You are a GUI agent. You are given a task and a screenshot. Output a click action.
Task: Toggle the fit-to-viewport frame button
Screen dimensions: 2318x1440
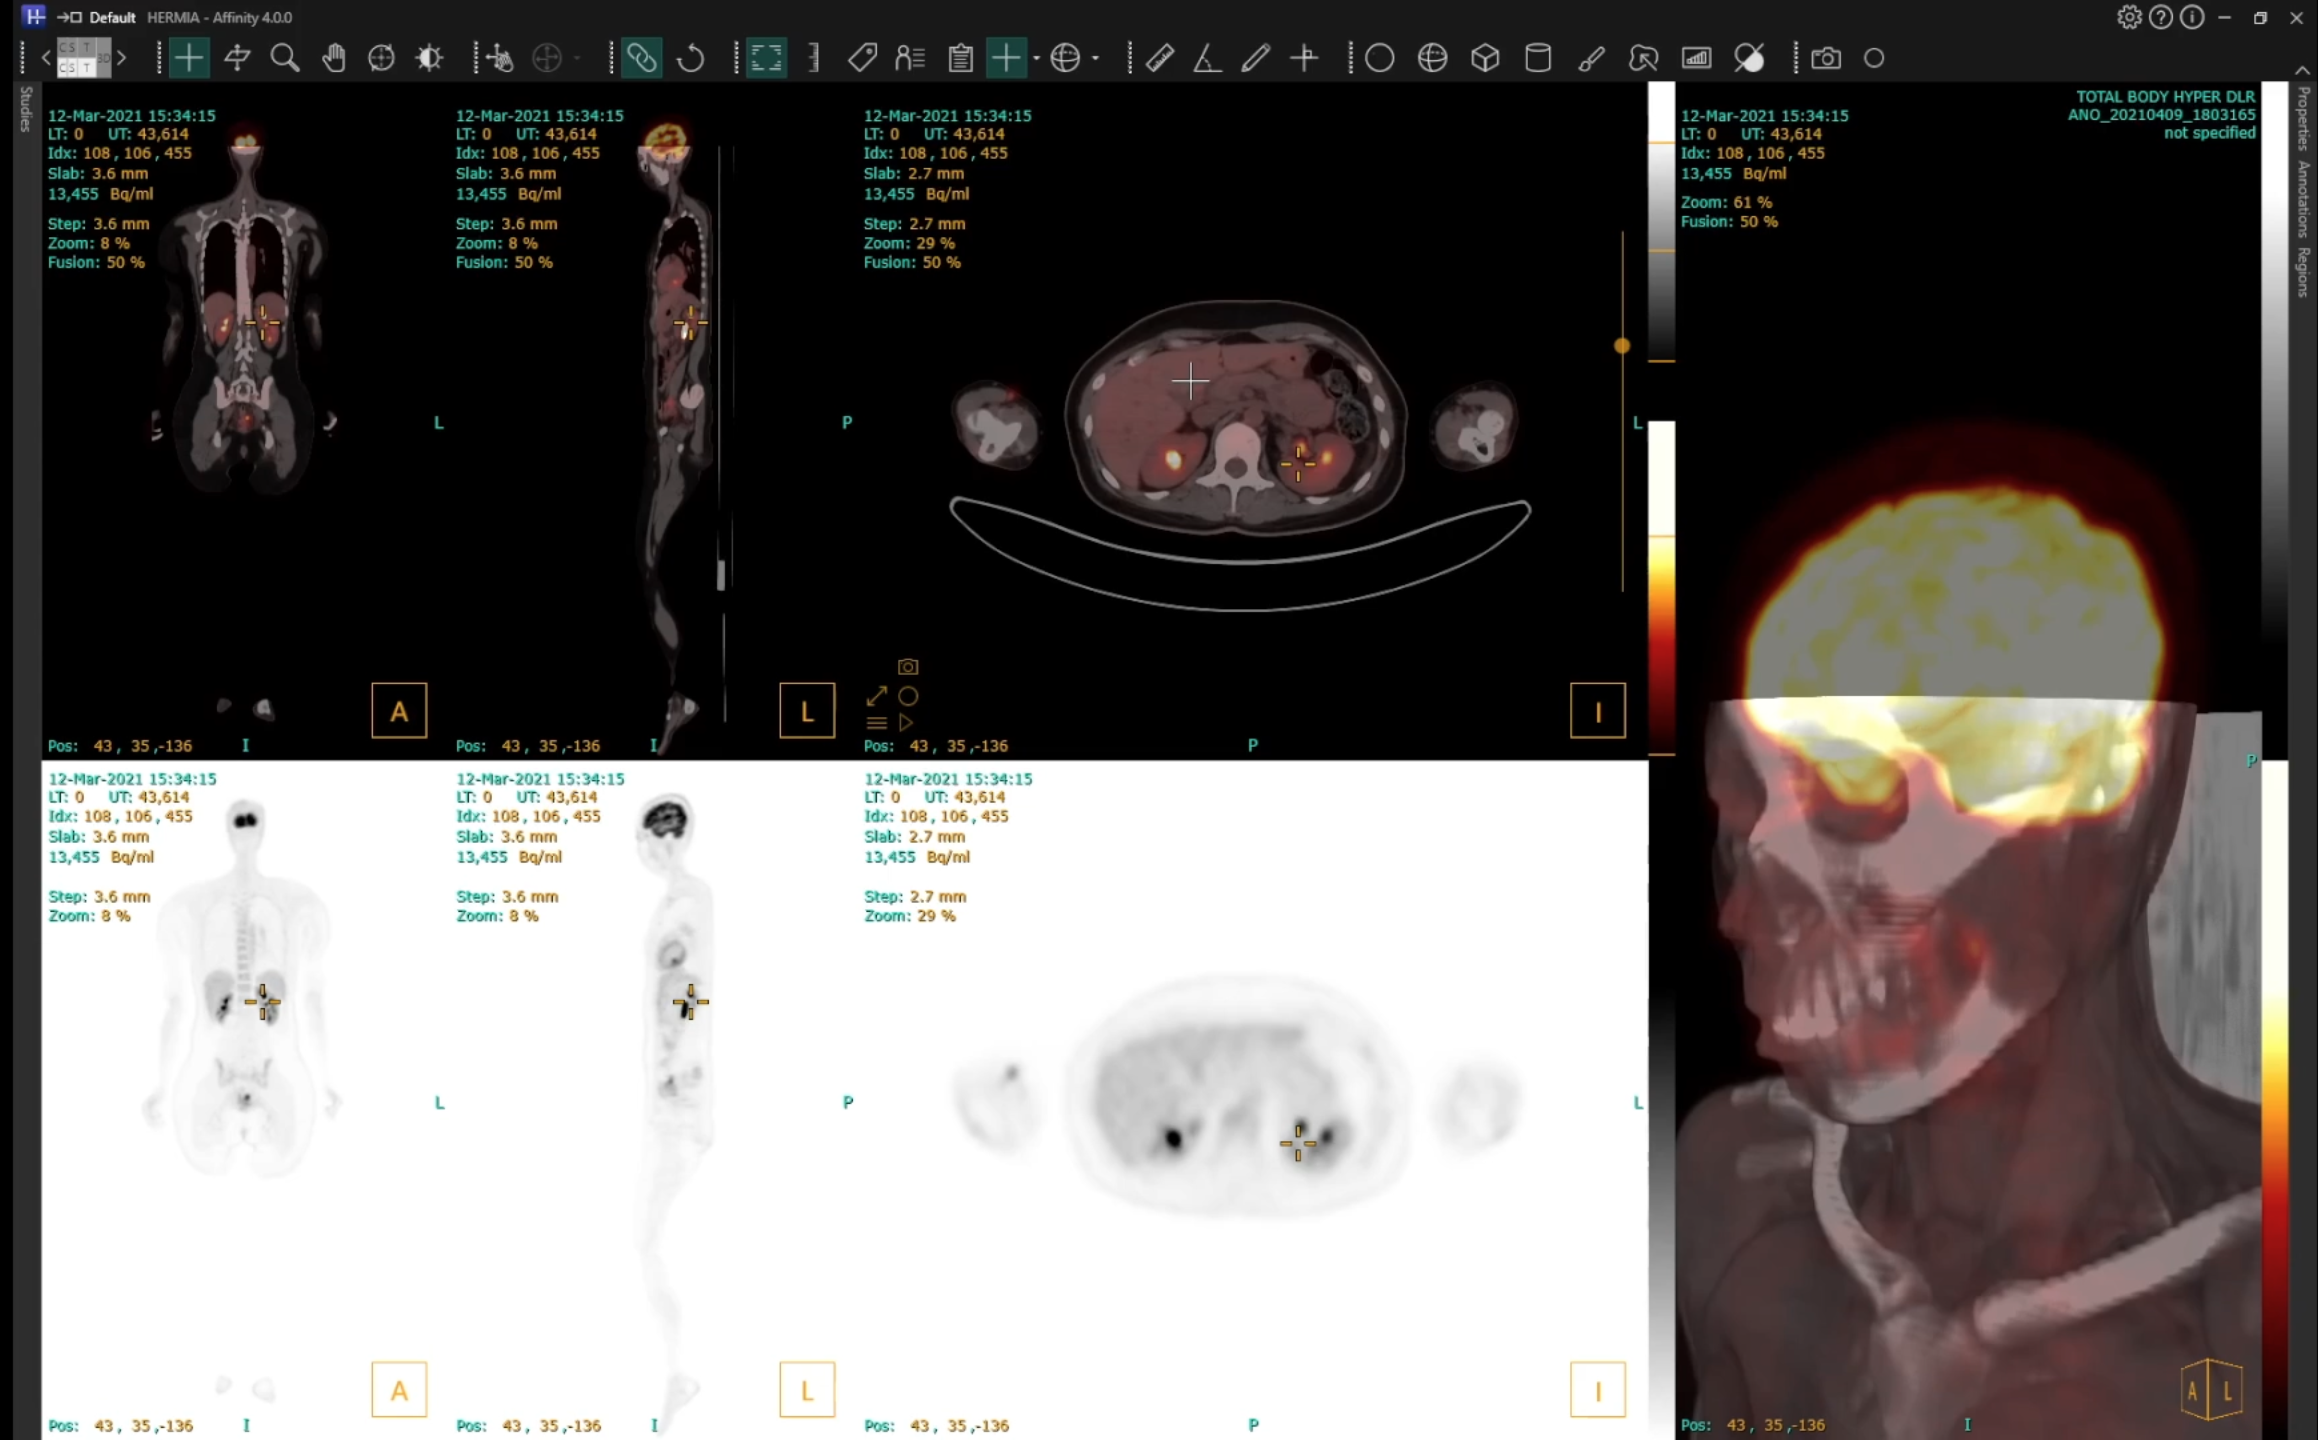[766, 59]
